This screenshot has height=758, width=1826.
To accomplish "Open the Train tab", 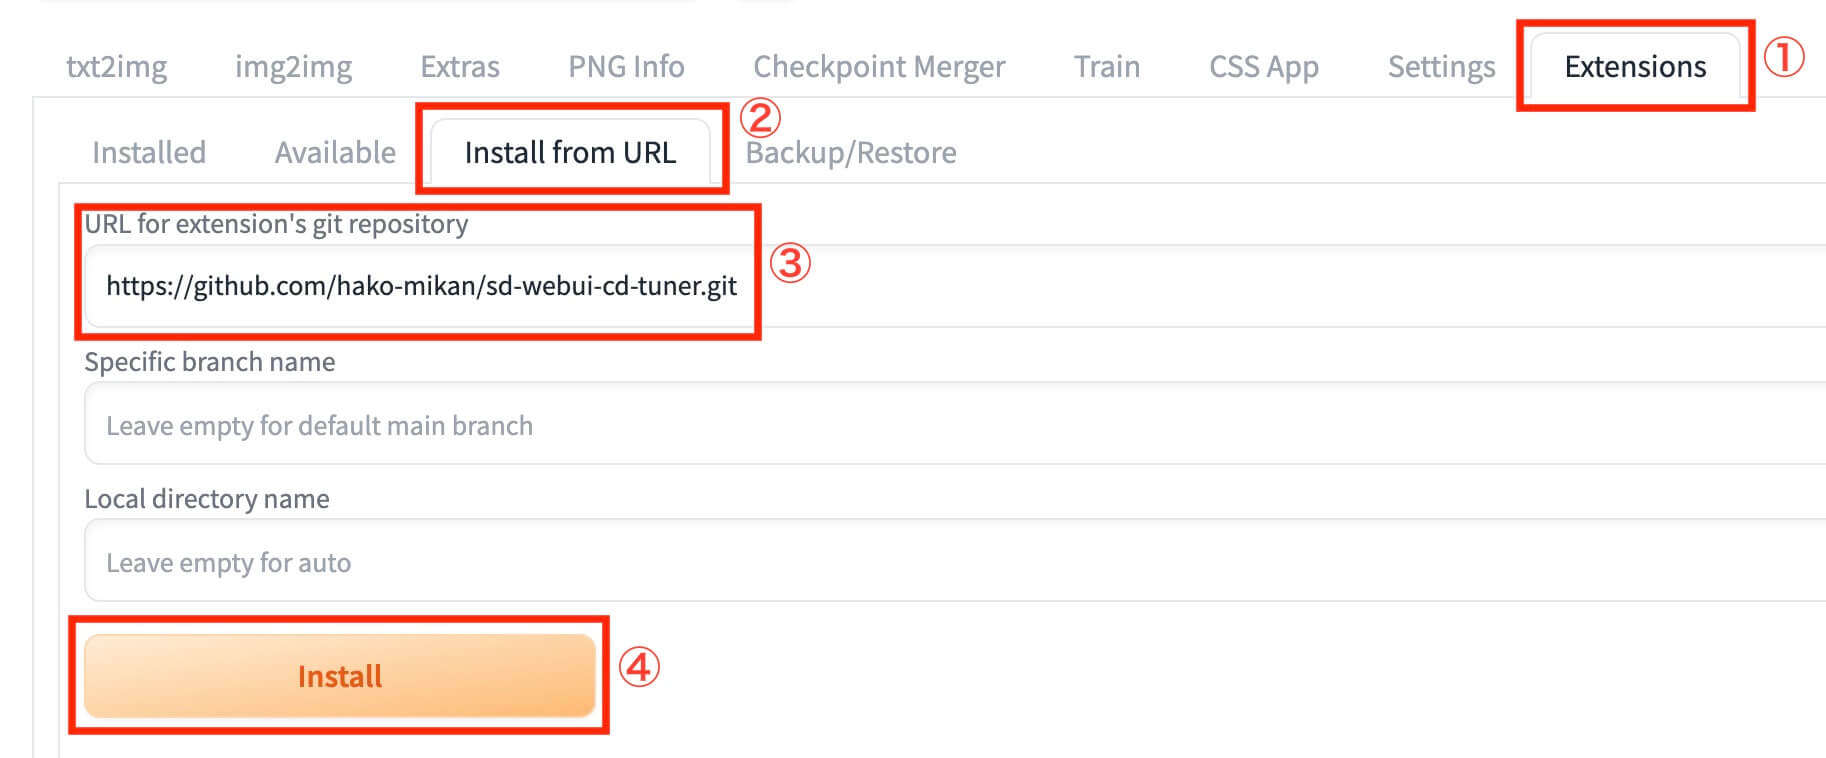I will click(x=1107, y=67).
